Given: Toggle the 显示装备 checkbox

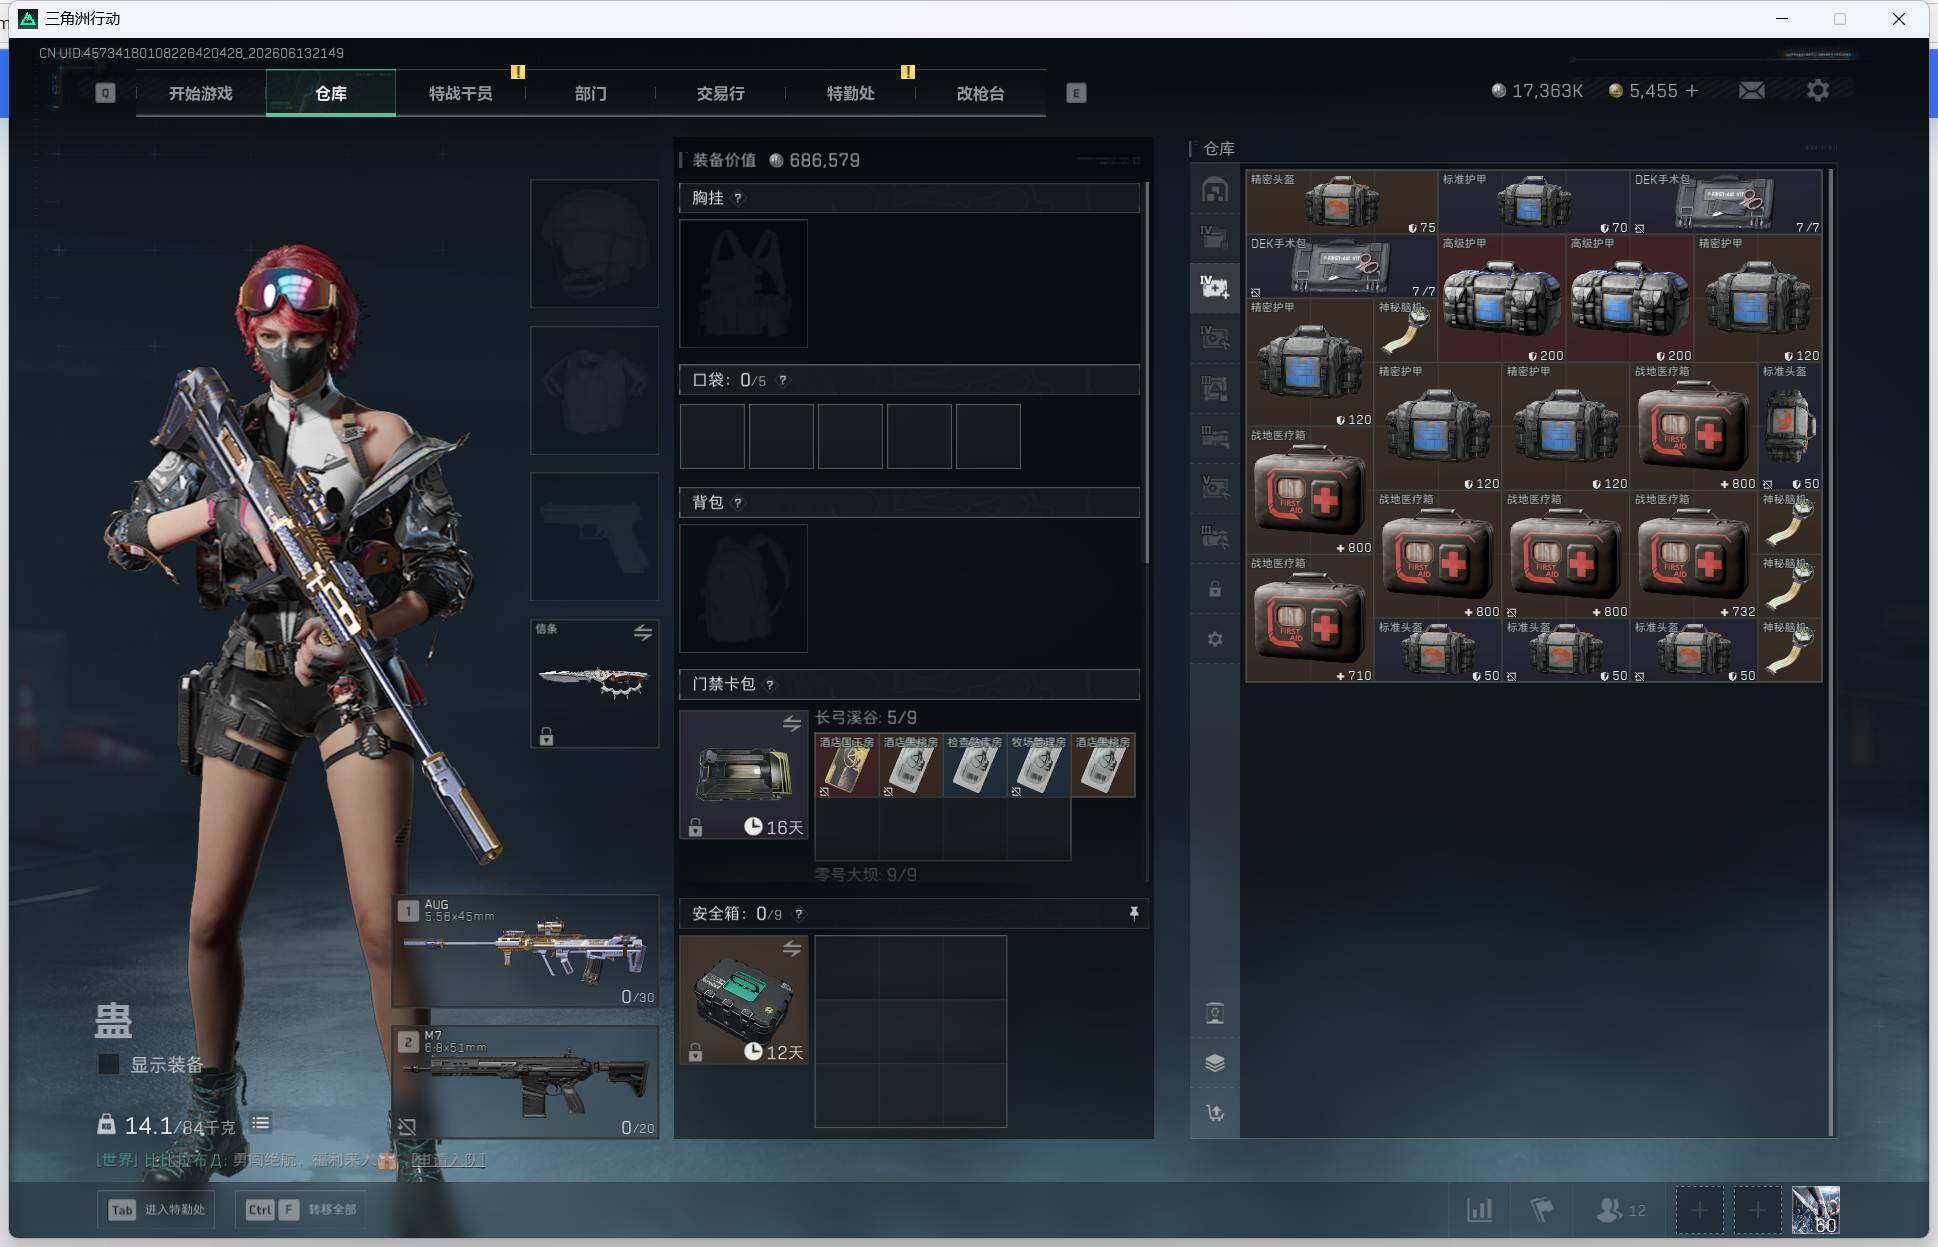Looking at the screenshot, I should pyautogui.click(x=109, y=1064).
